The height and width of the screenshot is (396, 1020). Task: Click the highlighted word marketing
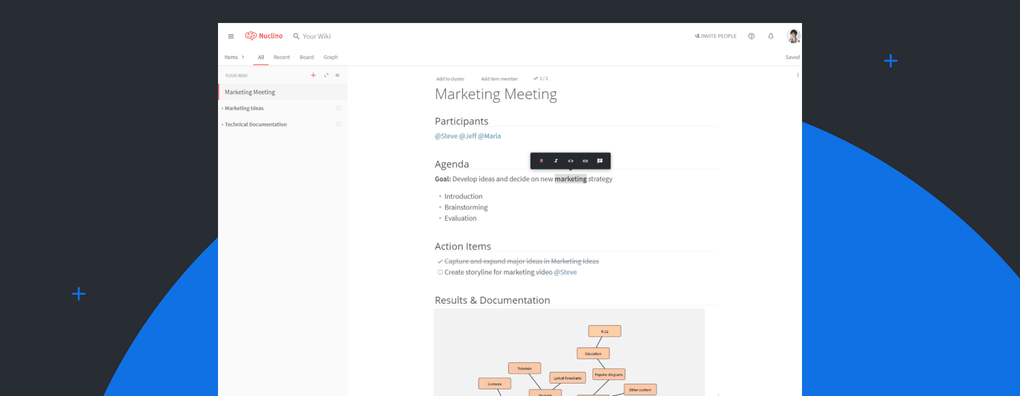[570, 179]
